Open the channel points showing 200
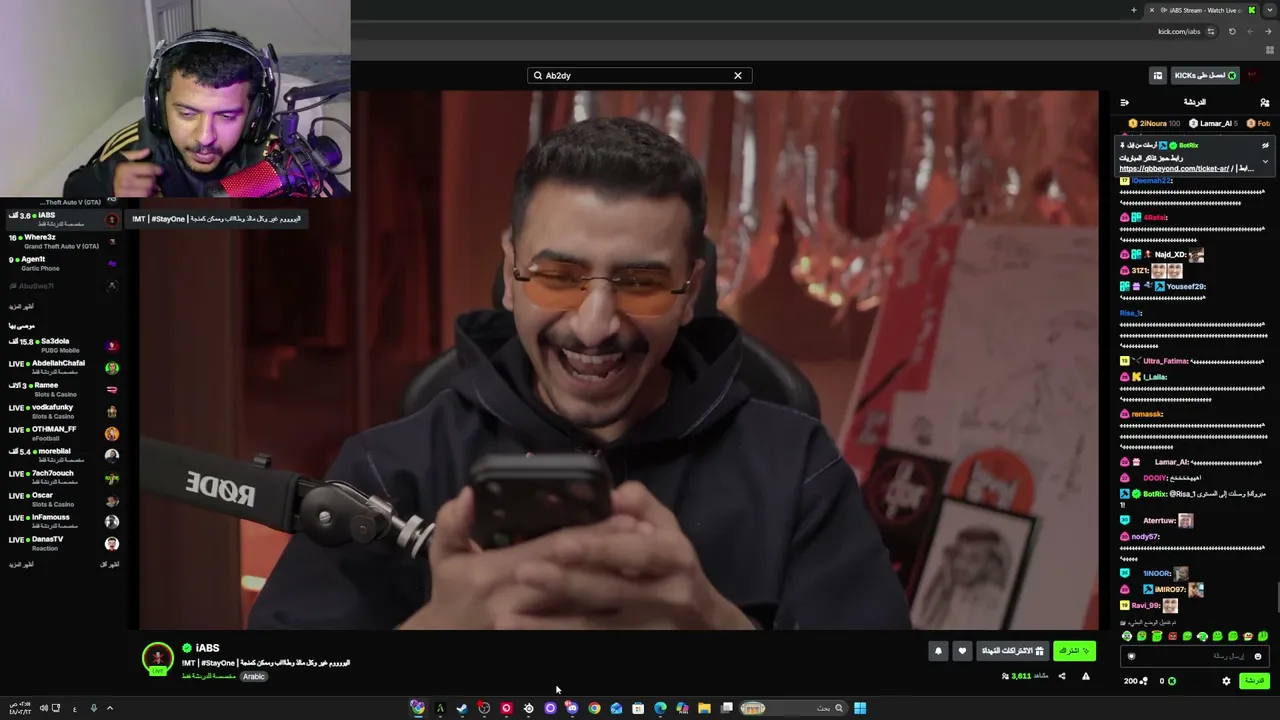The image size is (1280, 720). [x=1136, y=682]
